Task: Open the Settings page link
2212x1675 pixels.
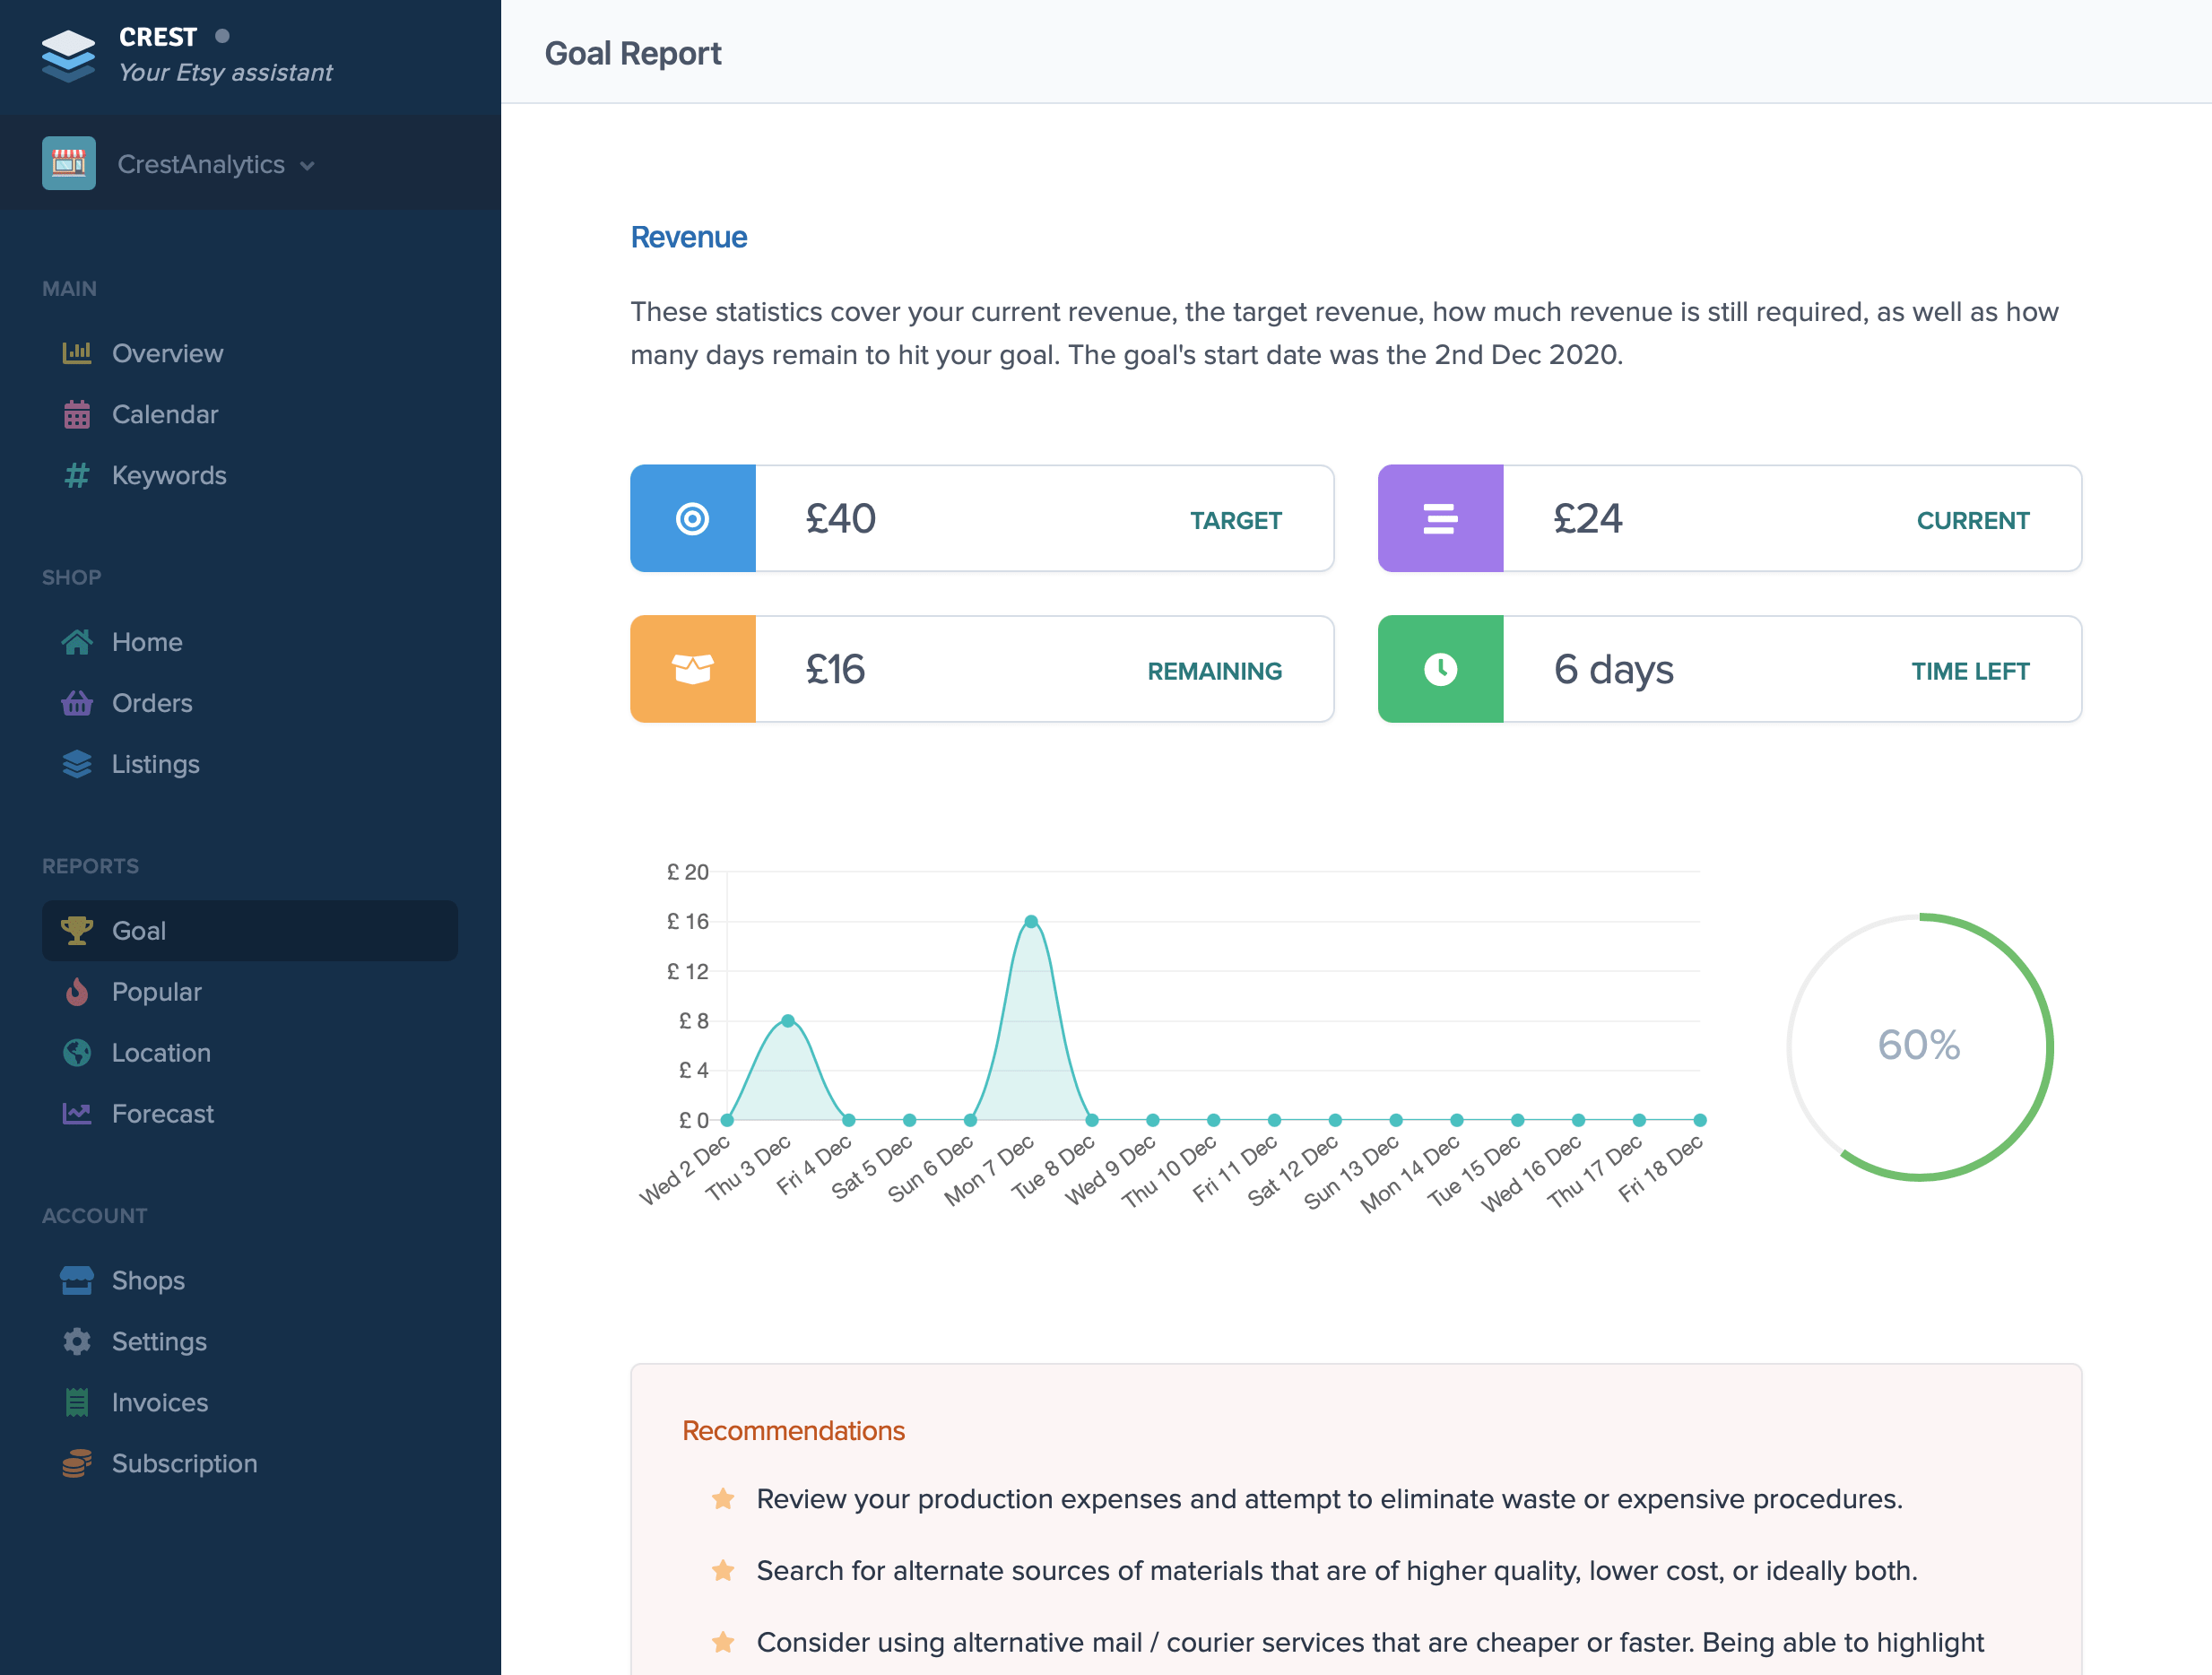Action: pos(159,1341)
